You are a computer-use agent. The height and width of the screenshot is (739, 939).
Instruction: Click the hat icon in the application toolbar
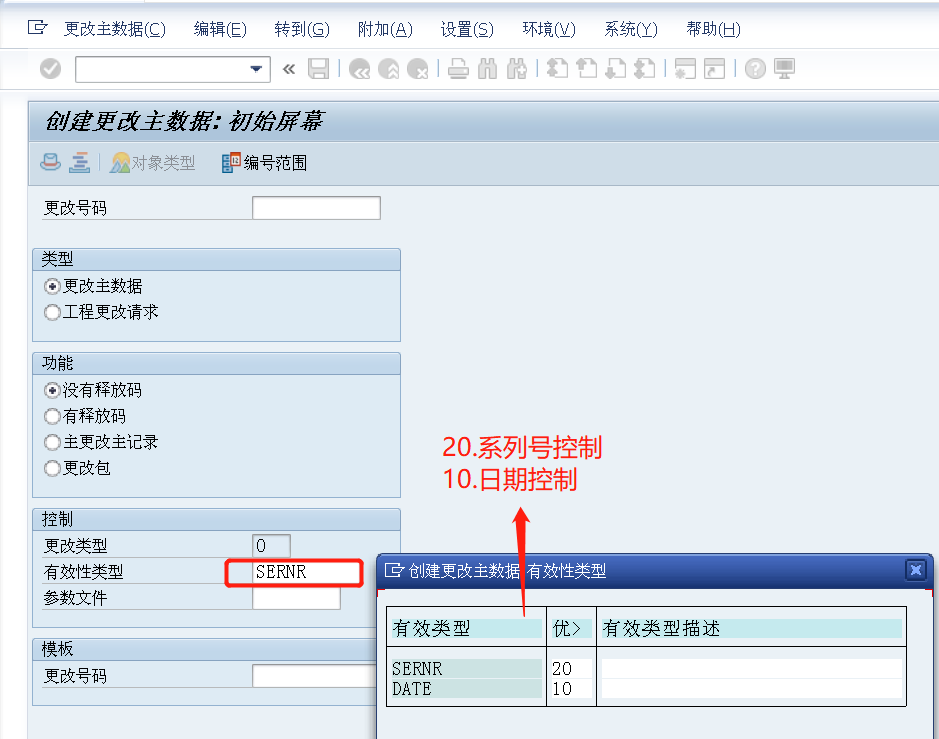pyautogui.click(x=50, y=162)
